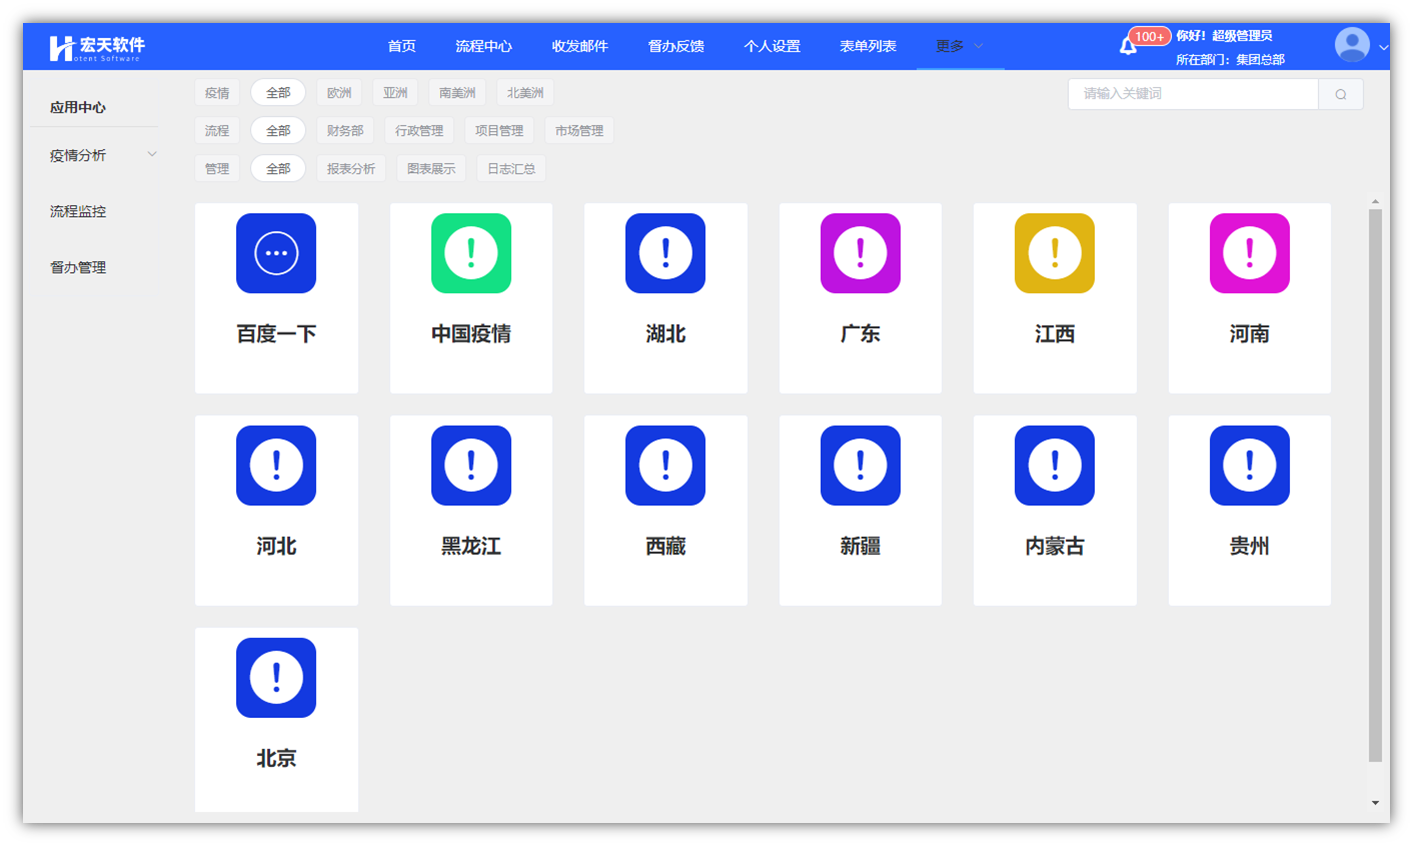Click the 湖北 blue app icon
Viewport: 1413px width, 846px height.
665,254
